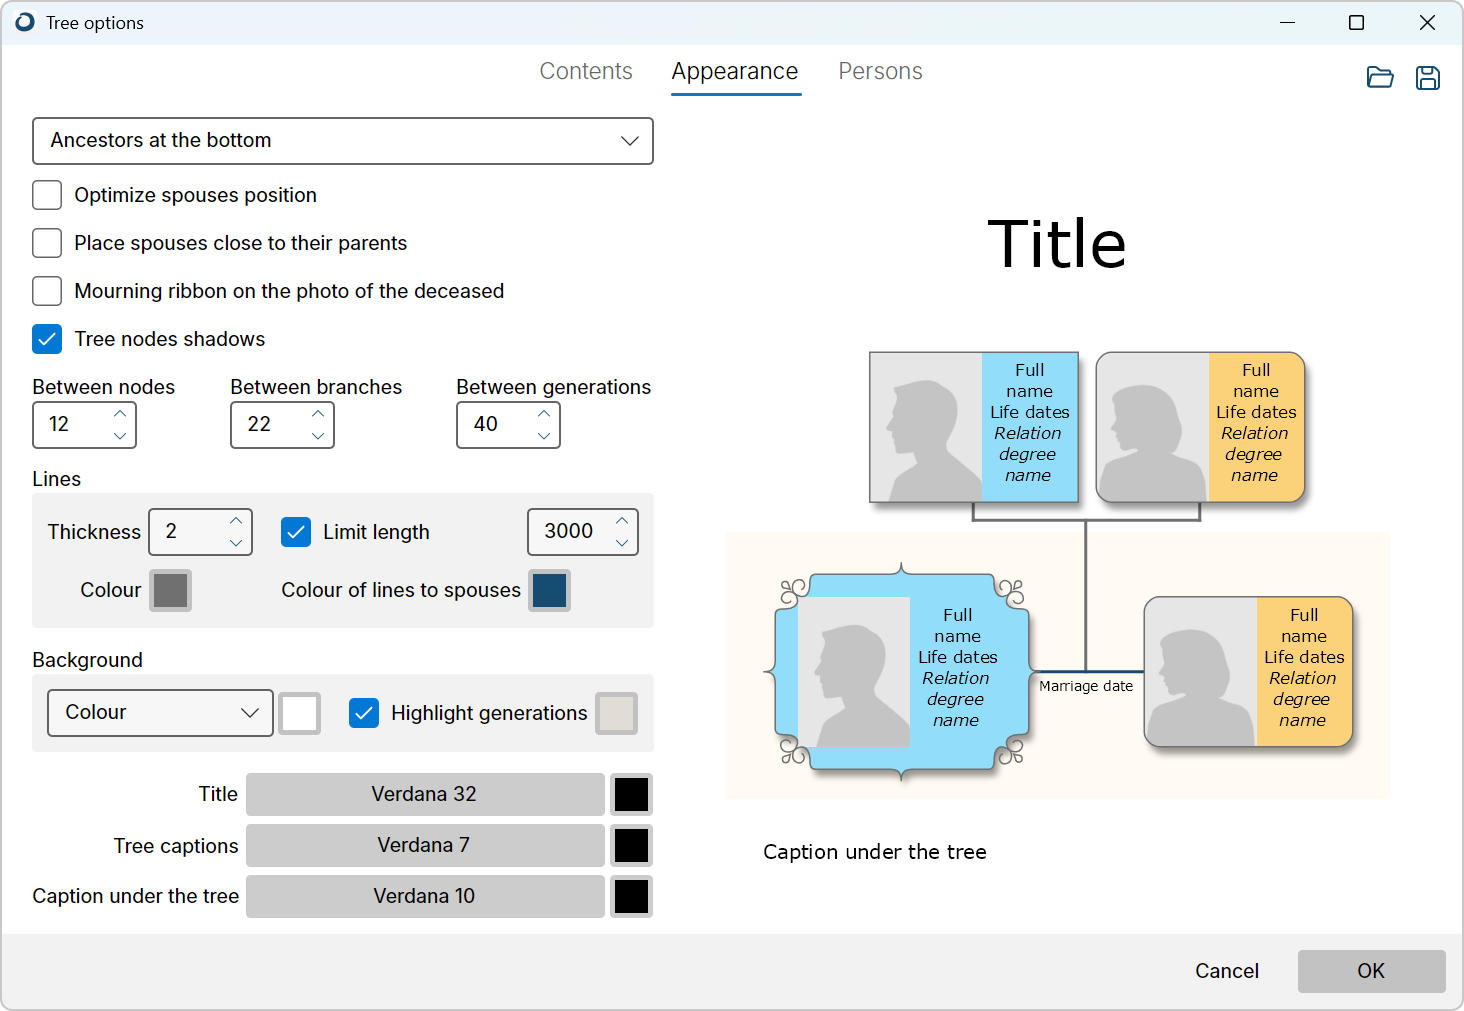
Task: Enable Optimize spouses position
Action: tap(47, 195)
